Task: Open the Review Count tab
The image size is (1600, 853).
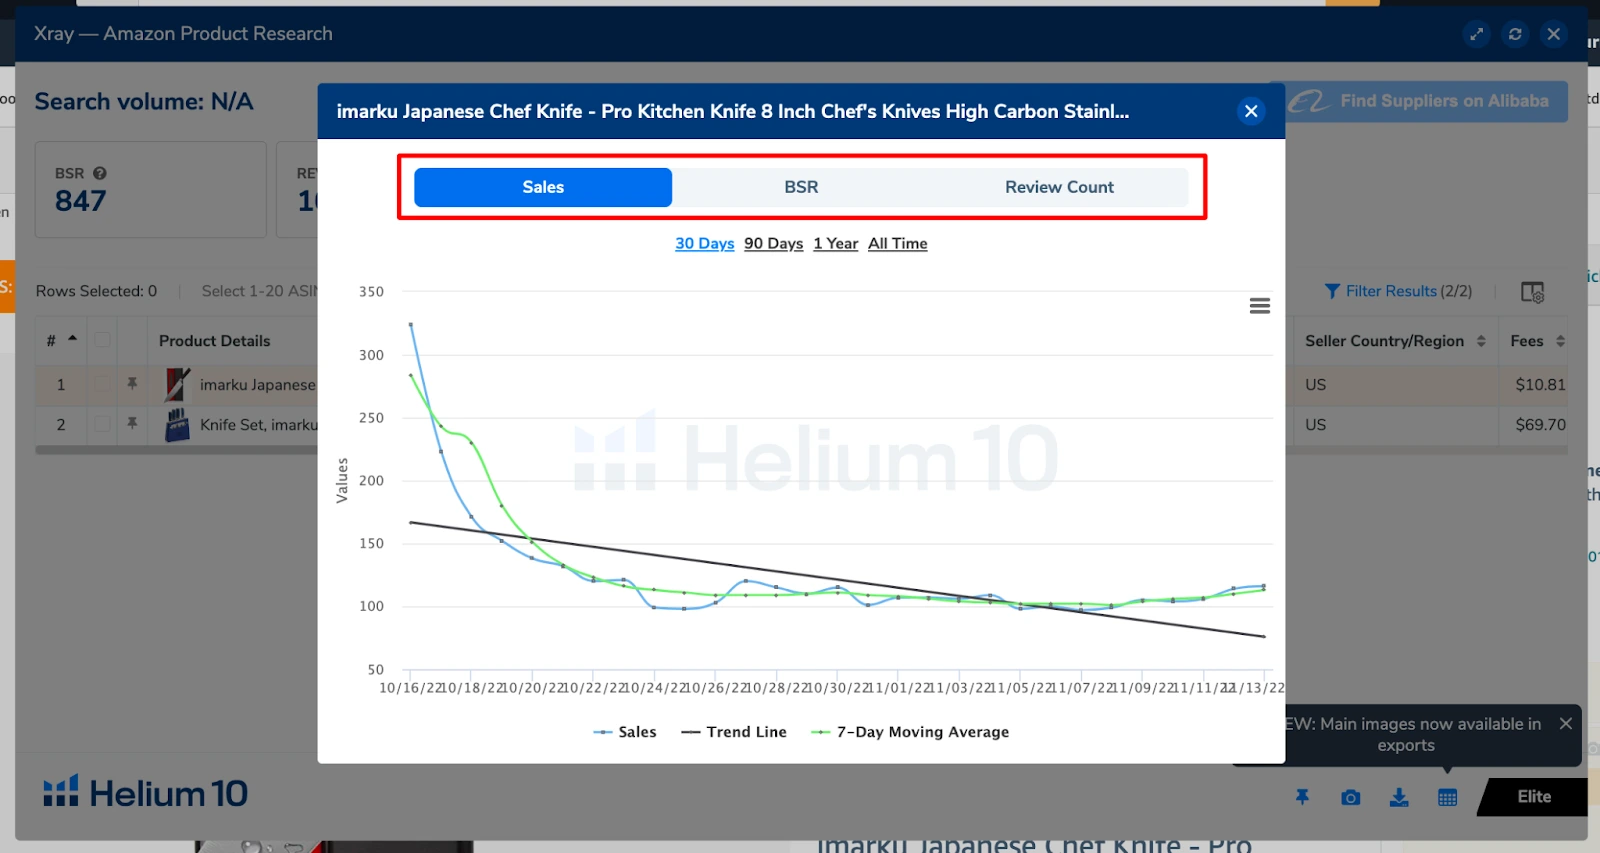Action: pos(1059,187)
